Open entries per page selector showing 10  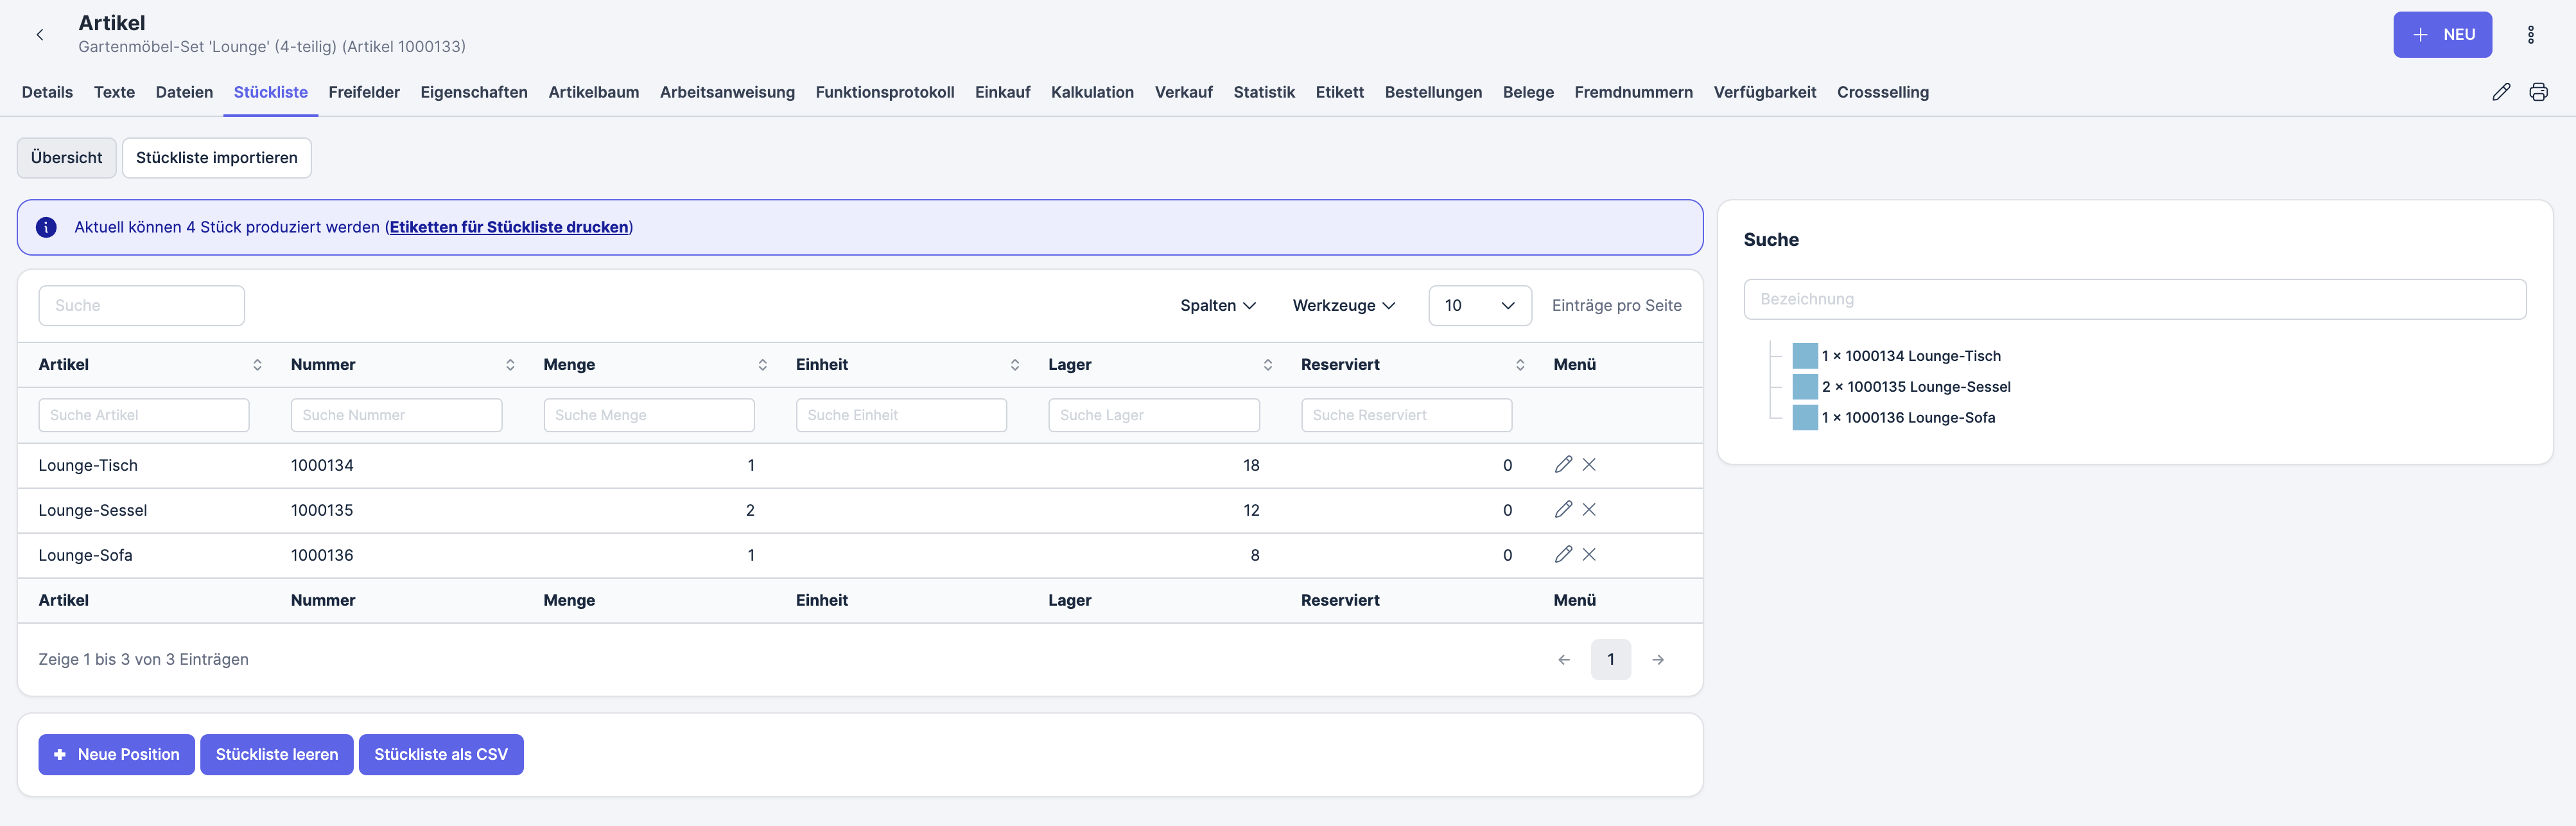click(1479, 306)
